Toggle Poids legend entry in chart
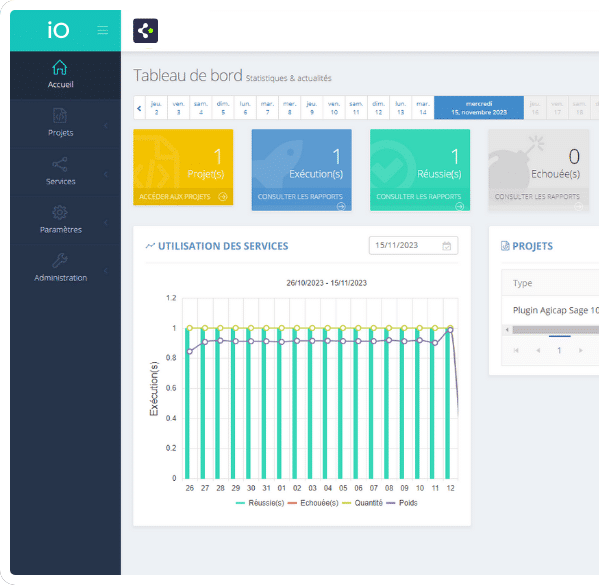The image size is (599, 585). coord(401,503)
